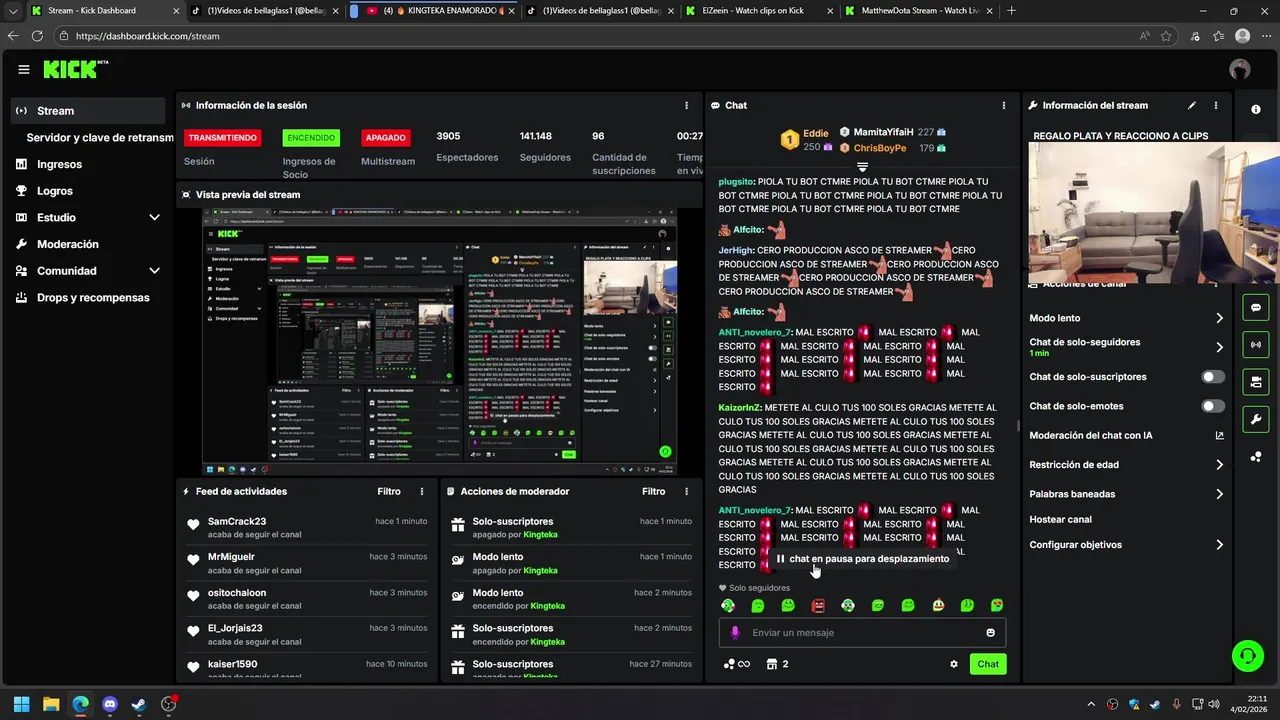Viewport: 1280px width, 720px height.
Task: Toggle Chat de solo-emotes switch
Action: pyautogui.click(x=1213, y=406)
